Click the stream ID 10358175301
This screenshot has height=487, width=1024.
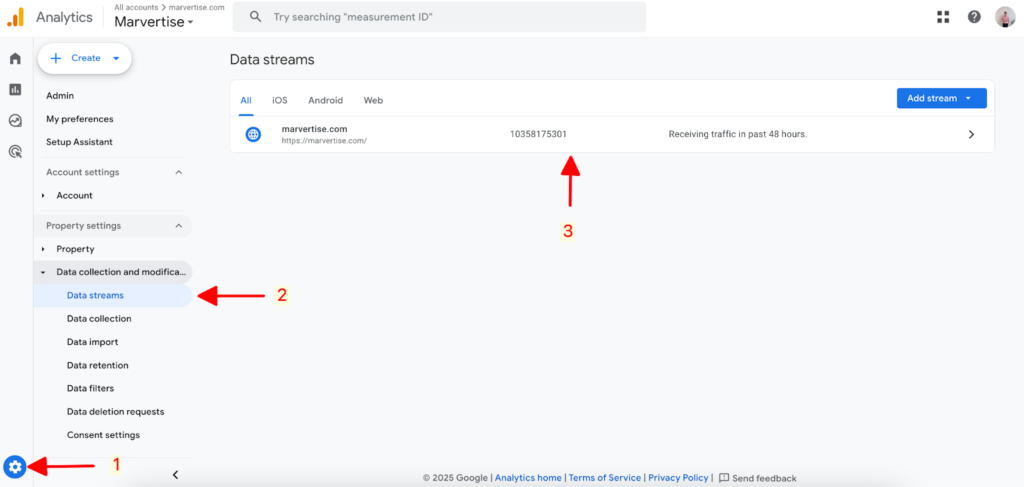point(538,134)
